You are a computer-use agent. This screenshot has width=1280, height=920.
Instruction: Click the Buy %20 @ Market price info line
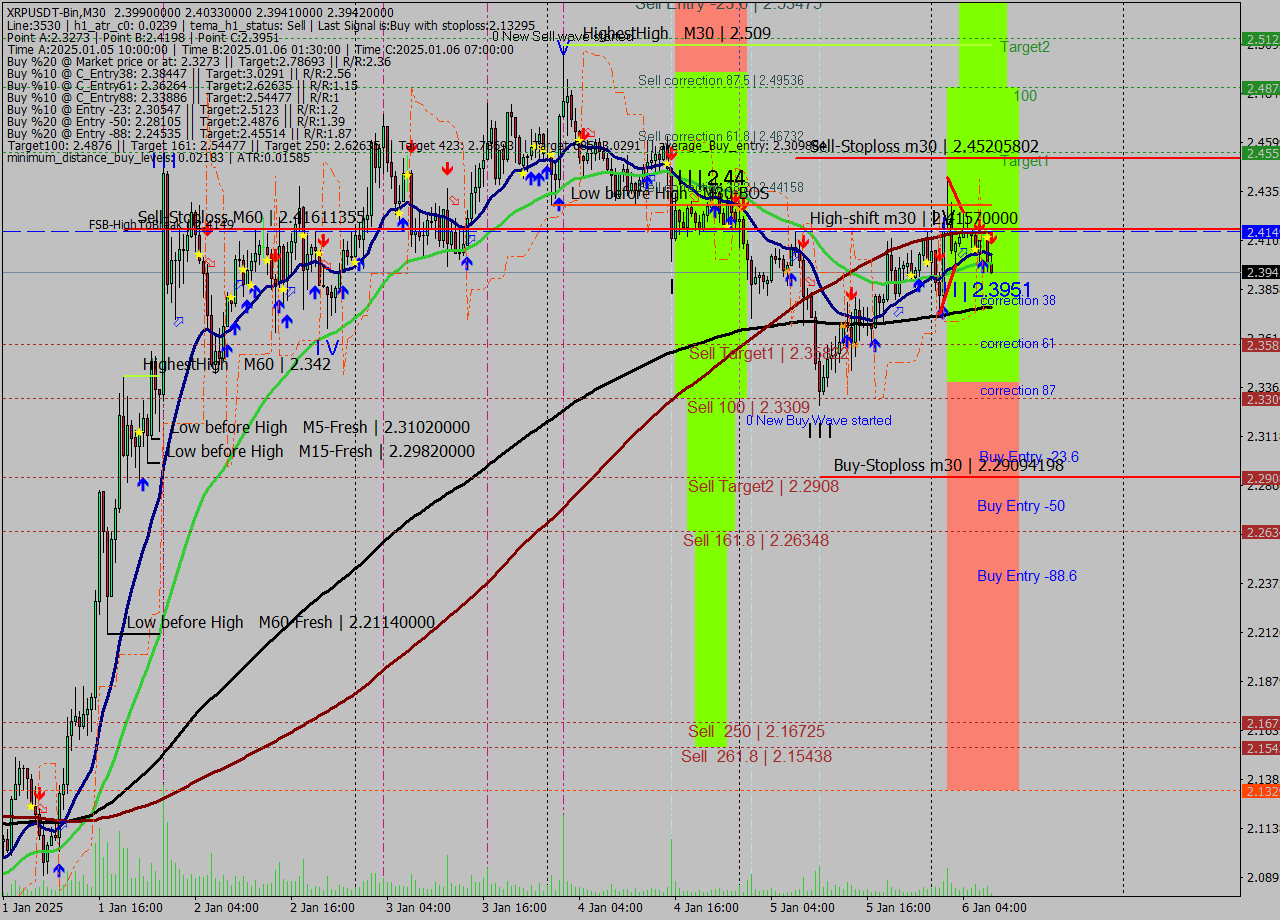tap(199, 61)
